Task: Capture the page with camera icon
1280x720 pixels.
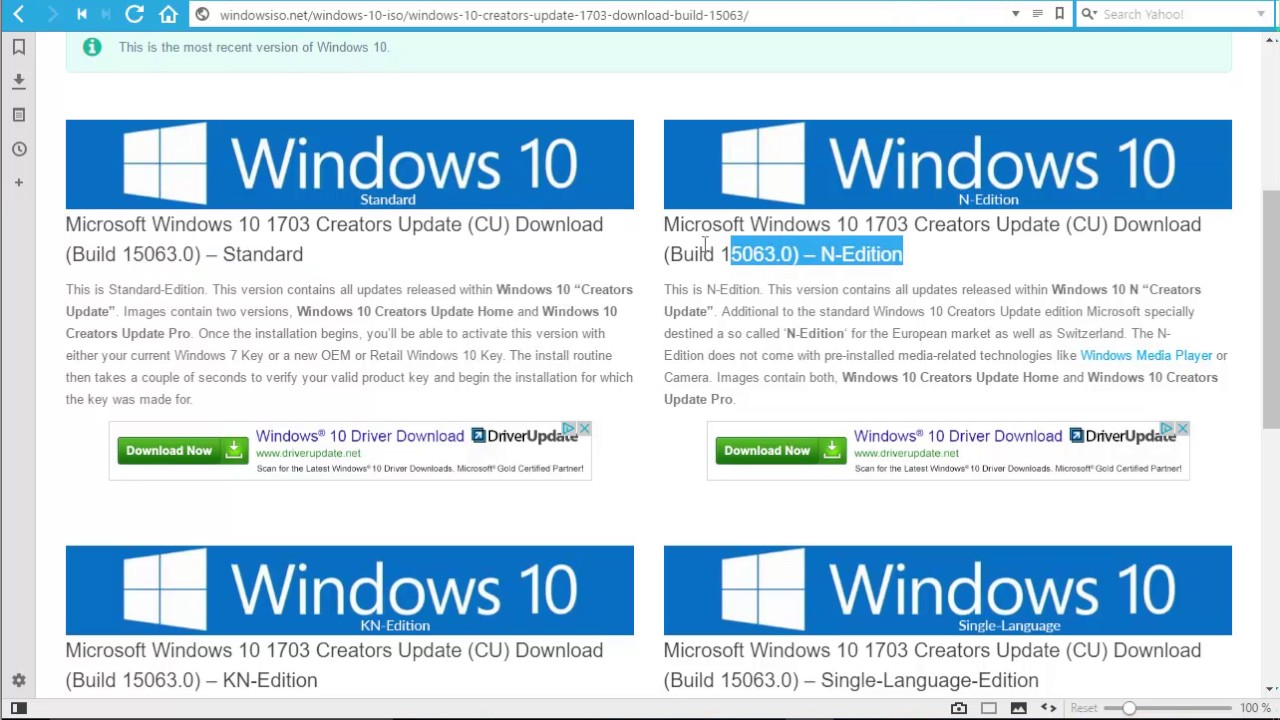Action: click(x=958, y=708)
